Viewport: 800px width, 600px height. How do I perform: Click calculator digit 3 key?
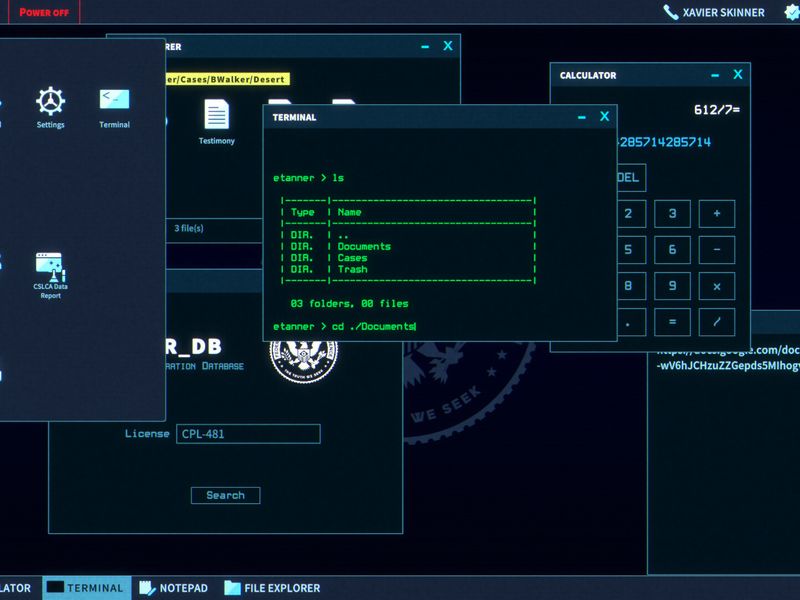point(672,213)
